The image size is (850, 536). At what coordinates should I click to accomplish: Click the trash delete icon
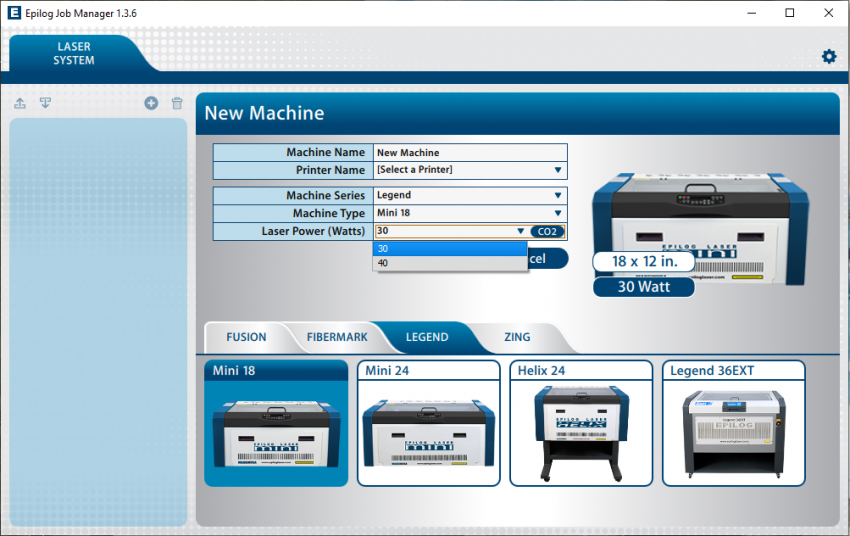tap(177, 103)
